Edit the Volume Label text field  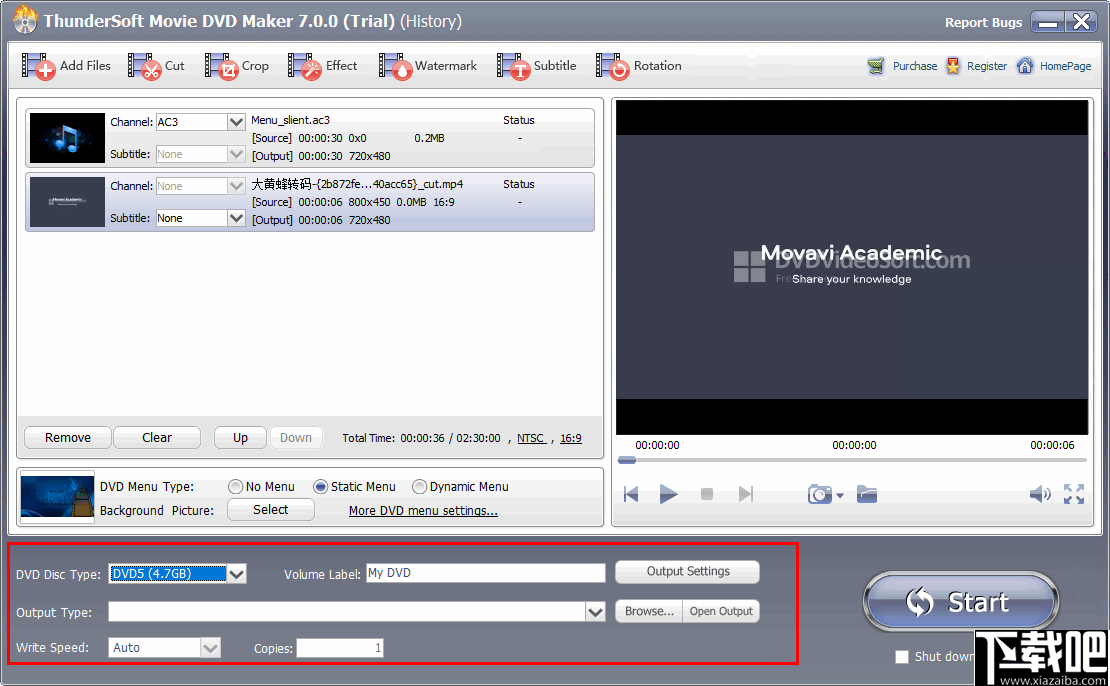(x=485, y=572)
